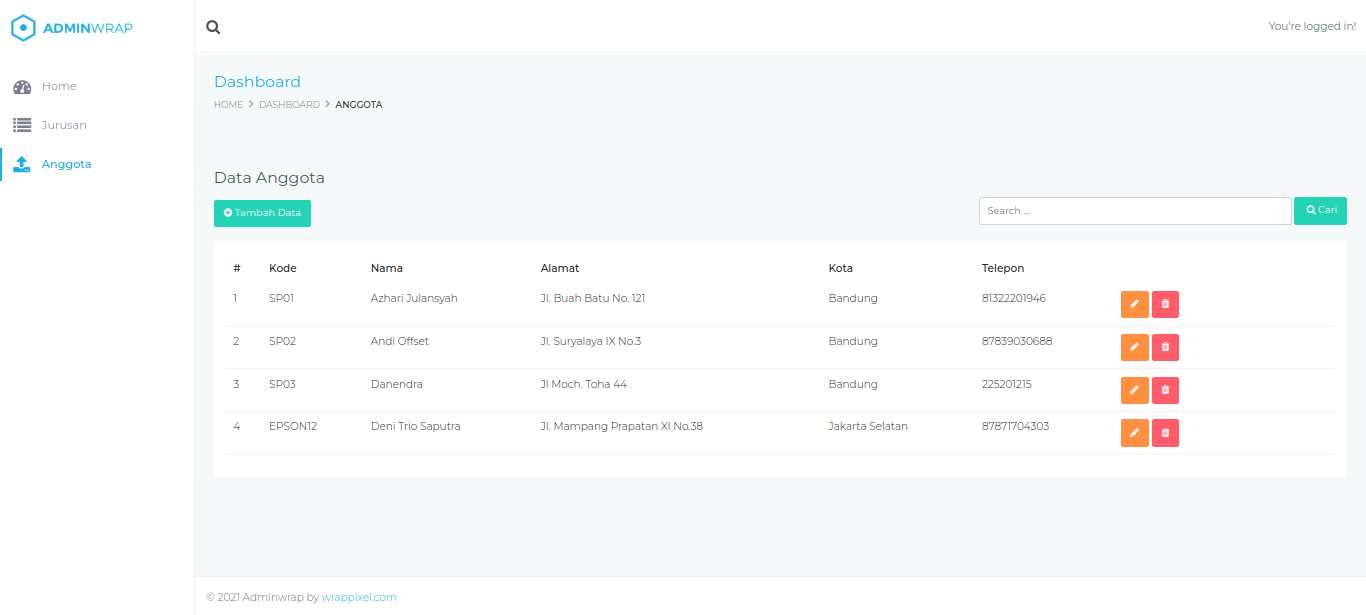Click the Tambah Data button

(262, 213)
